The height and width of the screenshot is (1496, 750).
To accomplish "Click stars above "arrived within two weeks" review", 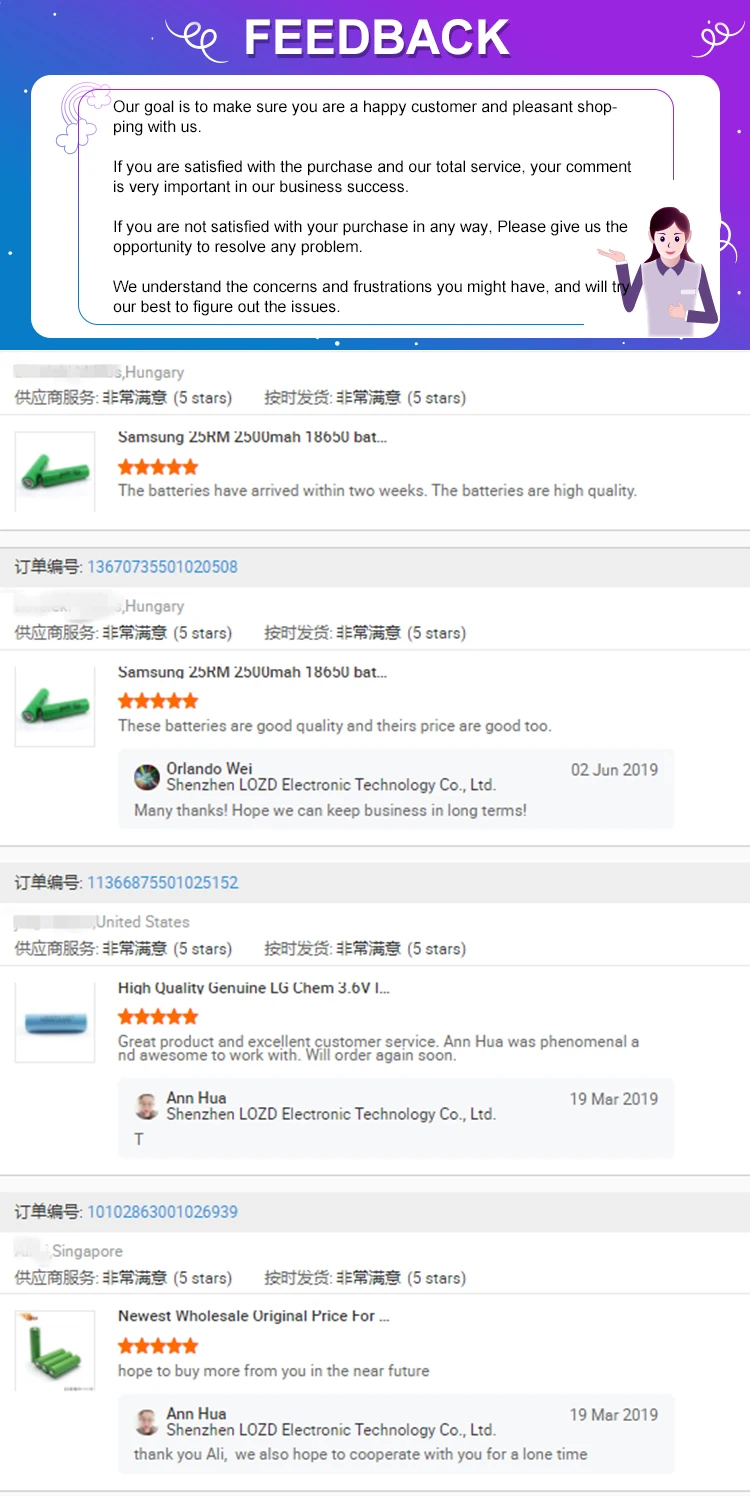I will pyautogui.click(x=158, y=467).
